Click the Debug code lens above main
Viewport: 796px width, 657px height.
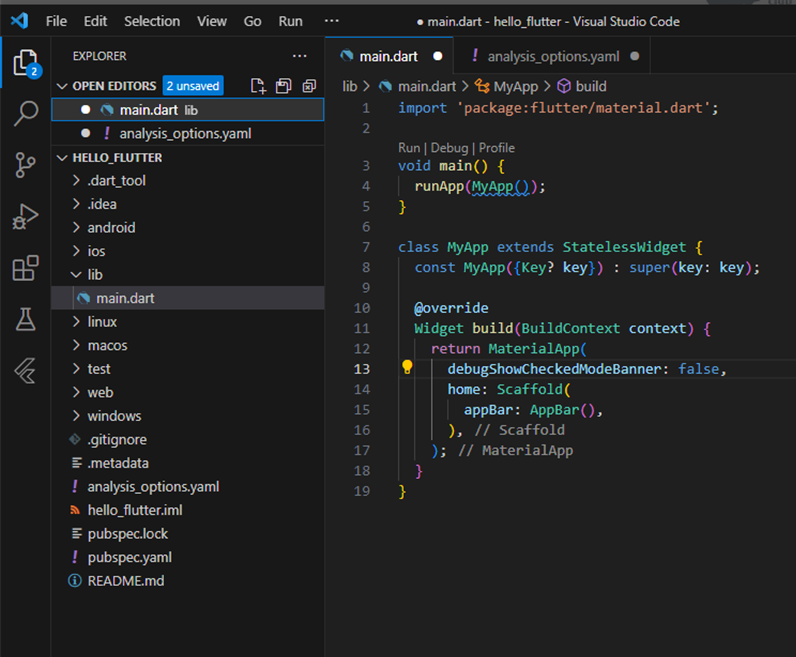[449, 148]
